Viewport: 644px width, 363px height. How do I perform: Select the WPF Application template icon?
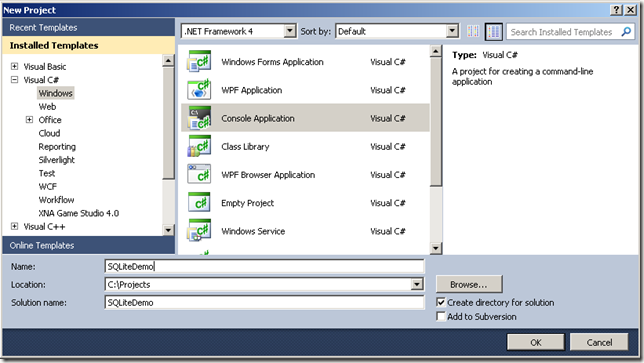pyautogui.click(x=199, y=90)
